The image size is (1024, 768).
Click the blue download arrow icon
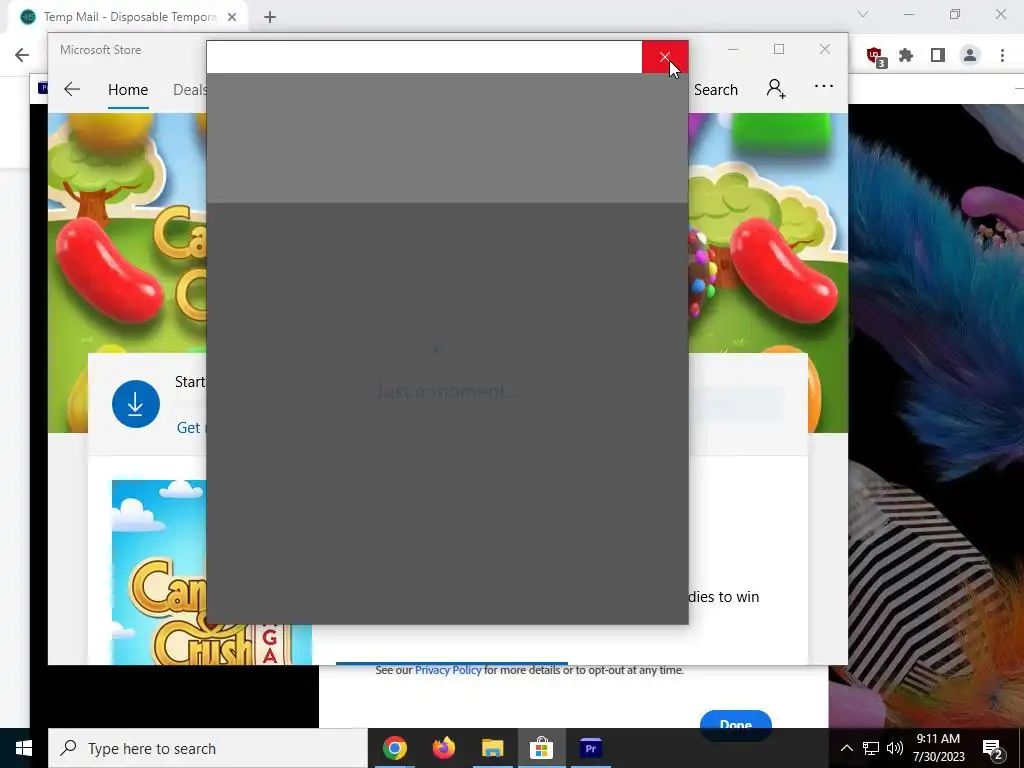(x=136, y=404)
